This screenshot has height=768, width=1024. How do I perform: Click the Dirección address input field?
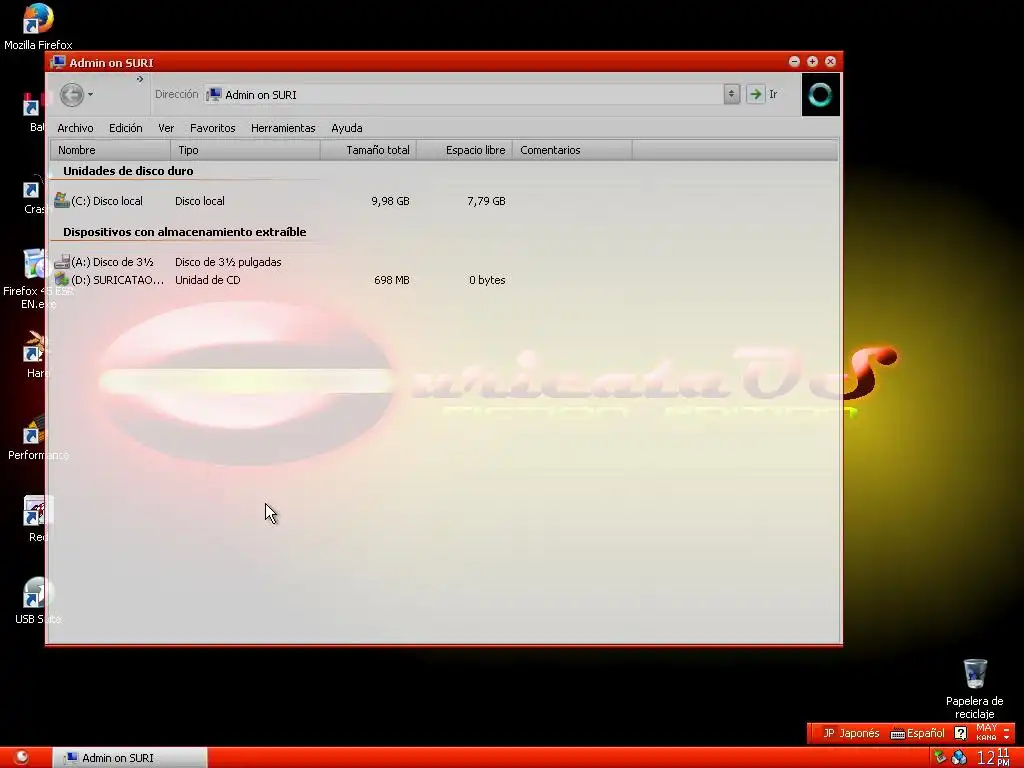pos(464,95)
